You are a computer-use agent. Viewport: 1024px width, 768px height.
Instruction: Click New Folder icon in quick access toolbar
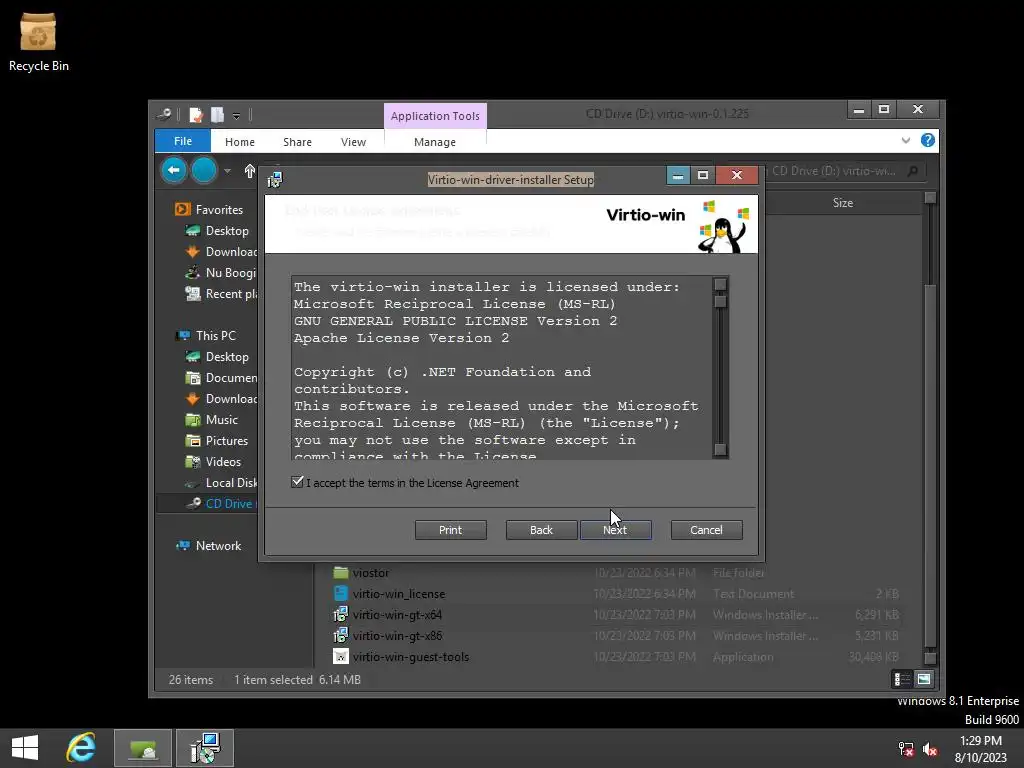(217, 115)
